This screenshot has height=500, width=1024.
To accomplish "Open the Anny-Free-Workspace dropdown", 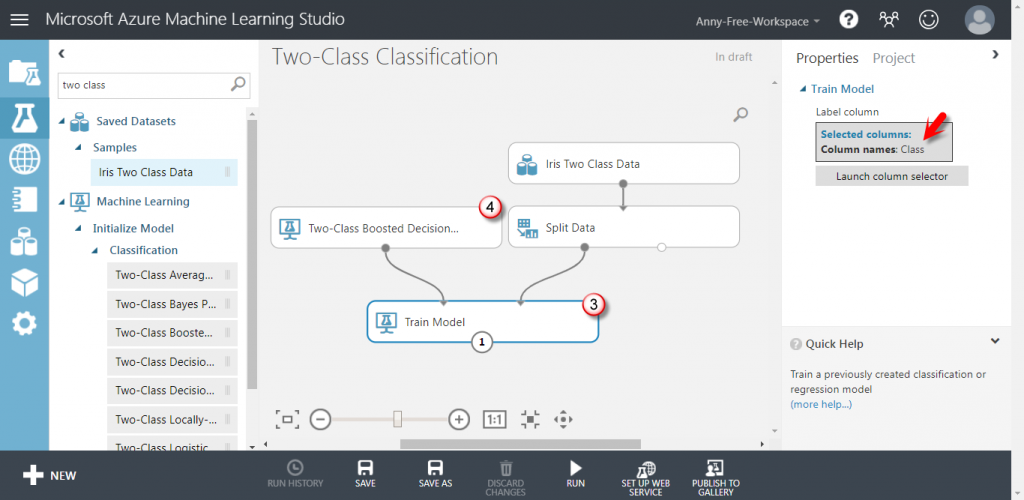I will (x=758, y=21).
